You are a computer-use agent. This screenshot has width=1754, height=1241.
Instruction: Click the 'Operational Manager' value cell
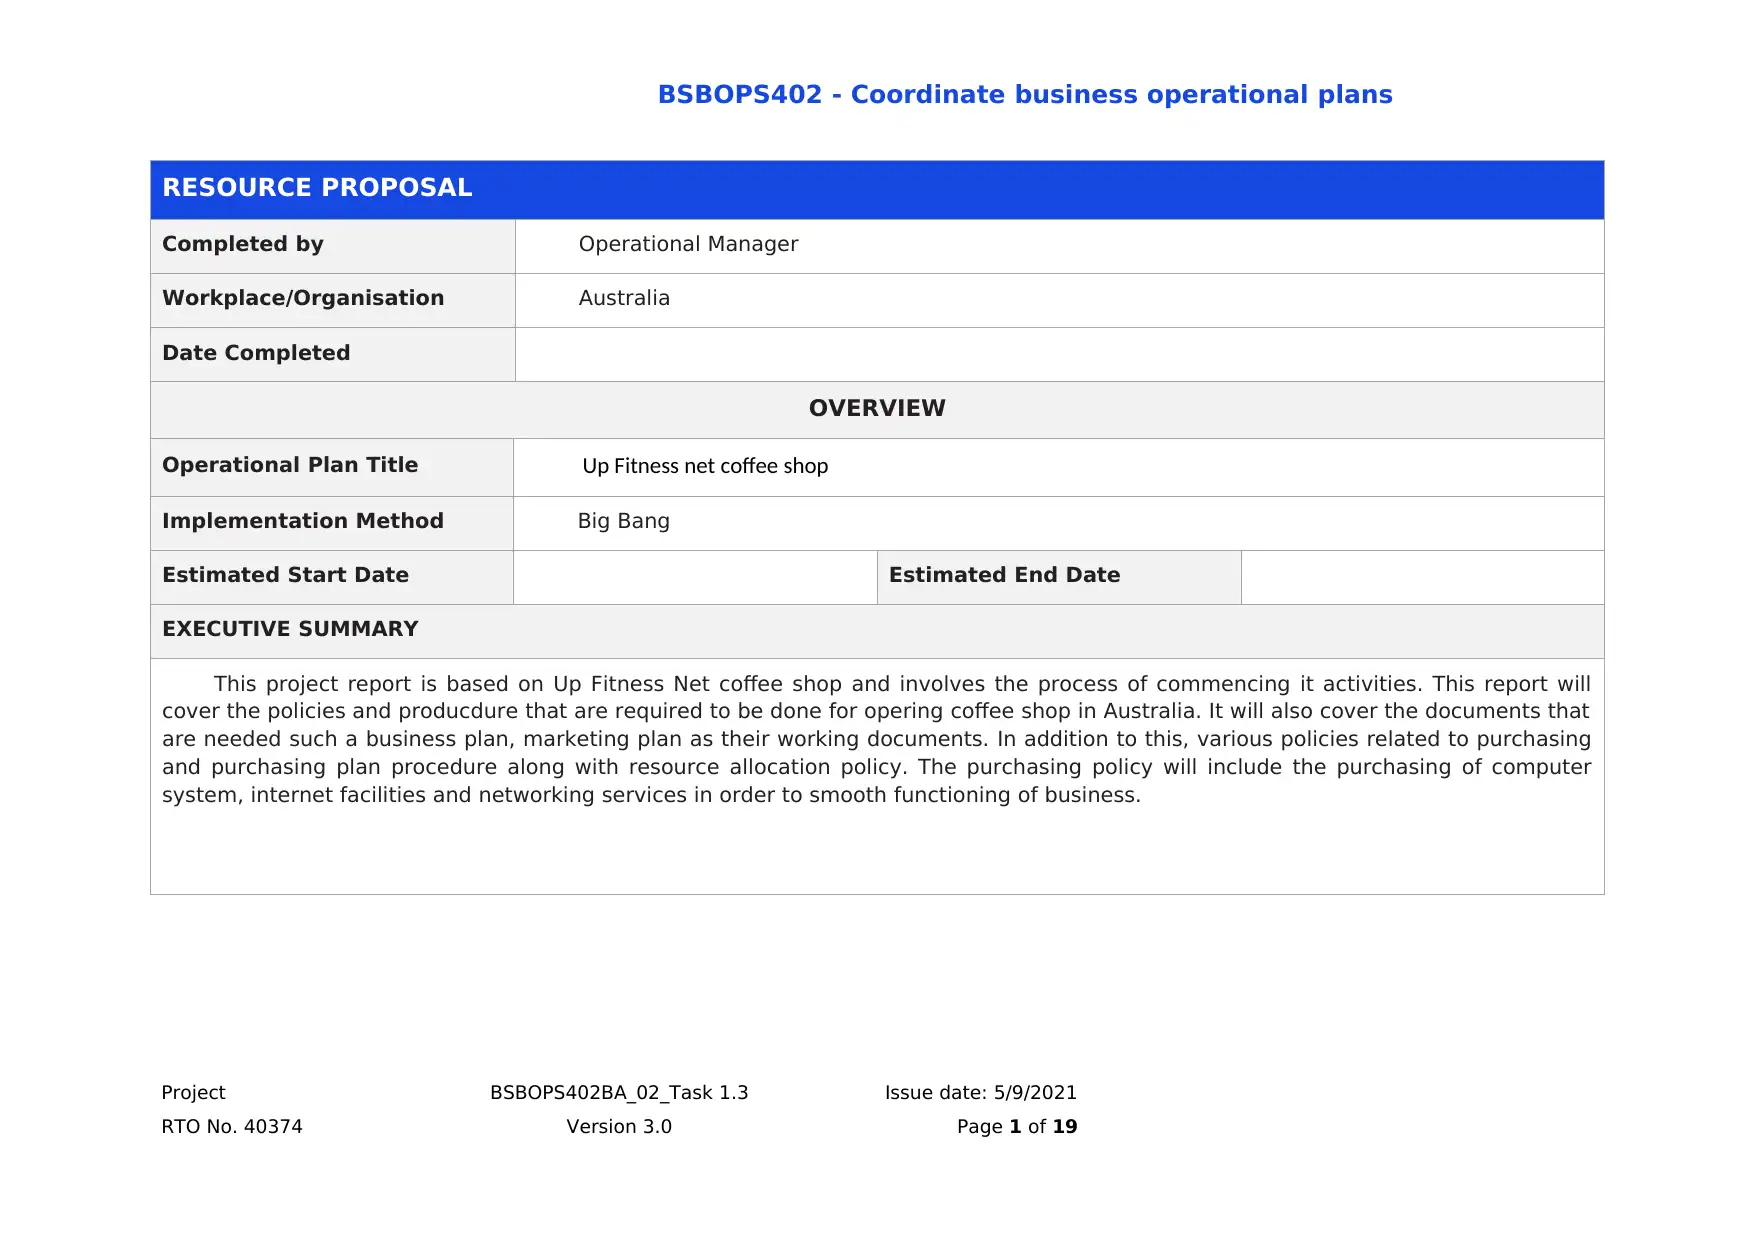click(x=1060, y=246)
